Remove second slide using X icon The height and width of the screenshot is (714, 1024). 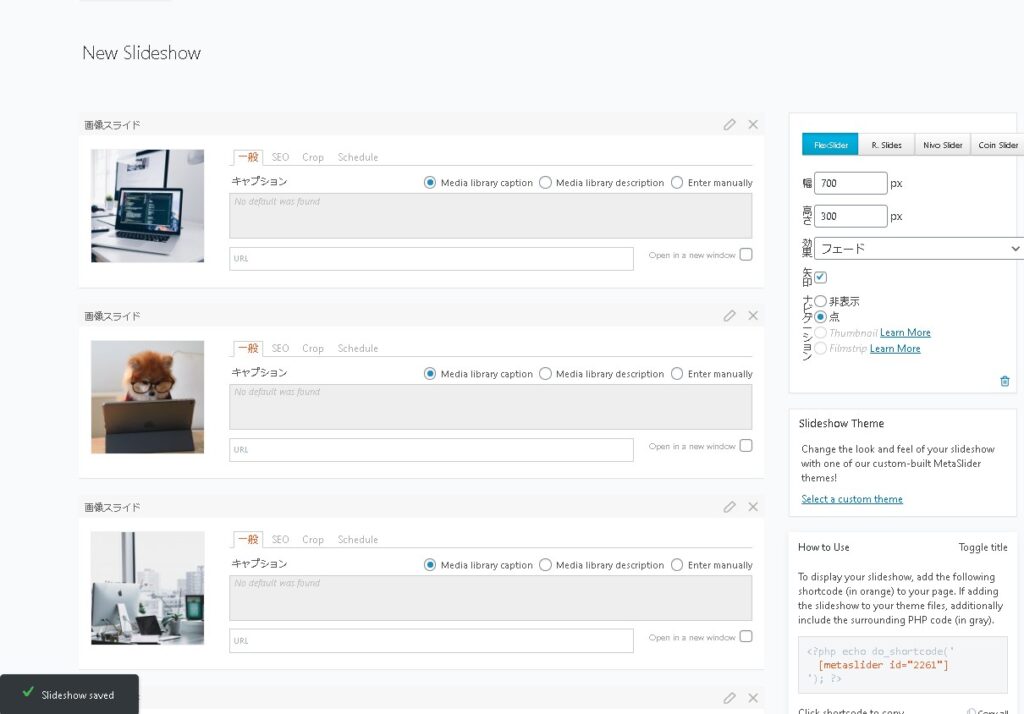point(753,316)
